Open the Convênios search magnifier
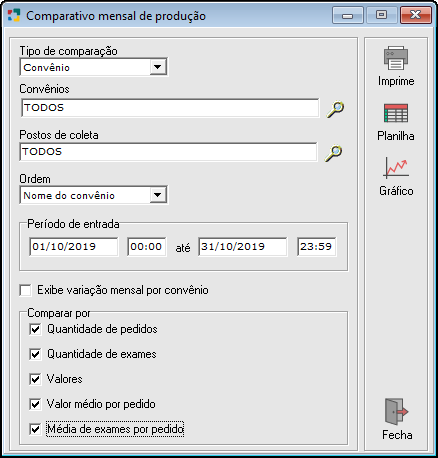This screenshot has width=438, height=458. pos(335,109)
